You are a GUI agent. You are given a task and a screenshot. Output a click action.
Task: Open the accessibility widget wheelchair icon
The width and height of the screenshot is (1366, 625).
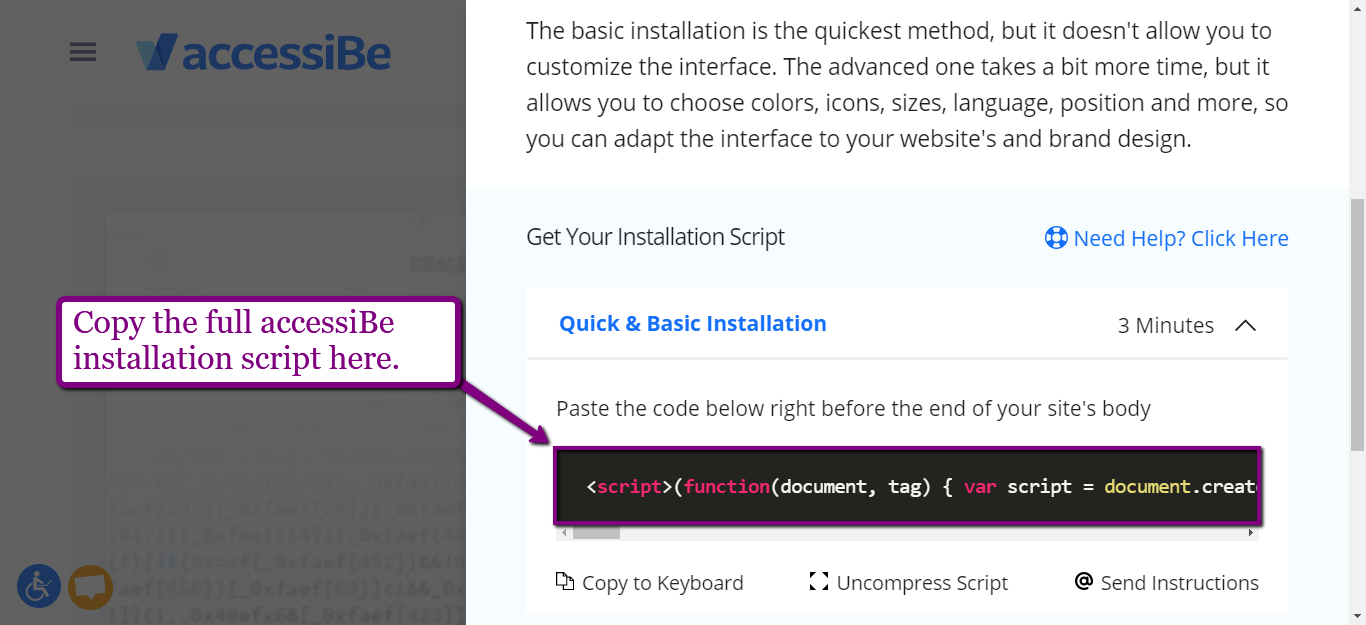[38, 587]
